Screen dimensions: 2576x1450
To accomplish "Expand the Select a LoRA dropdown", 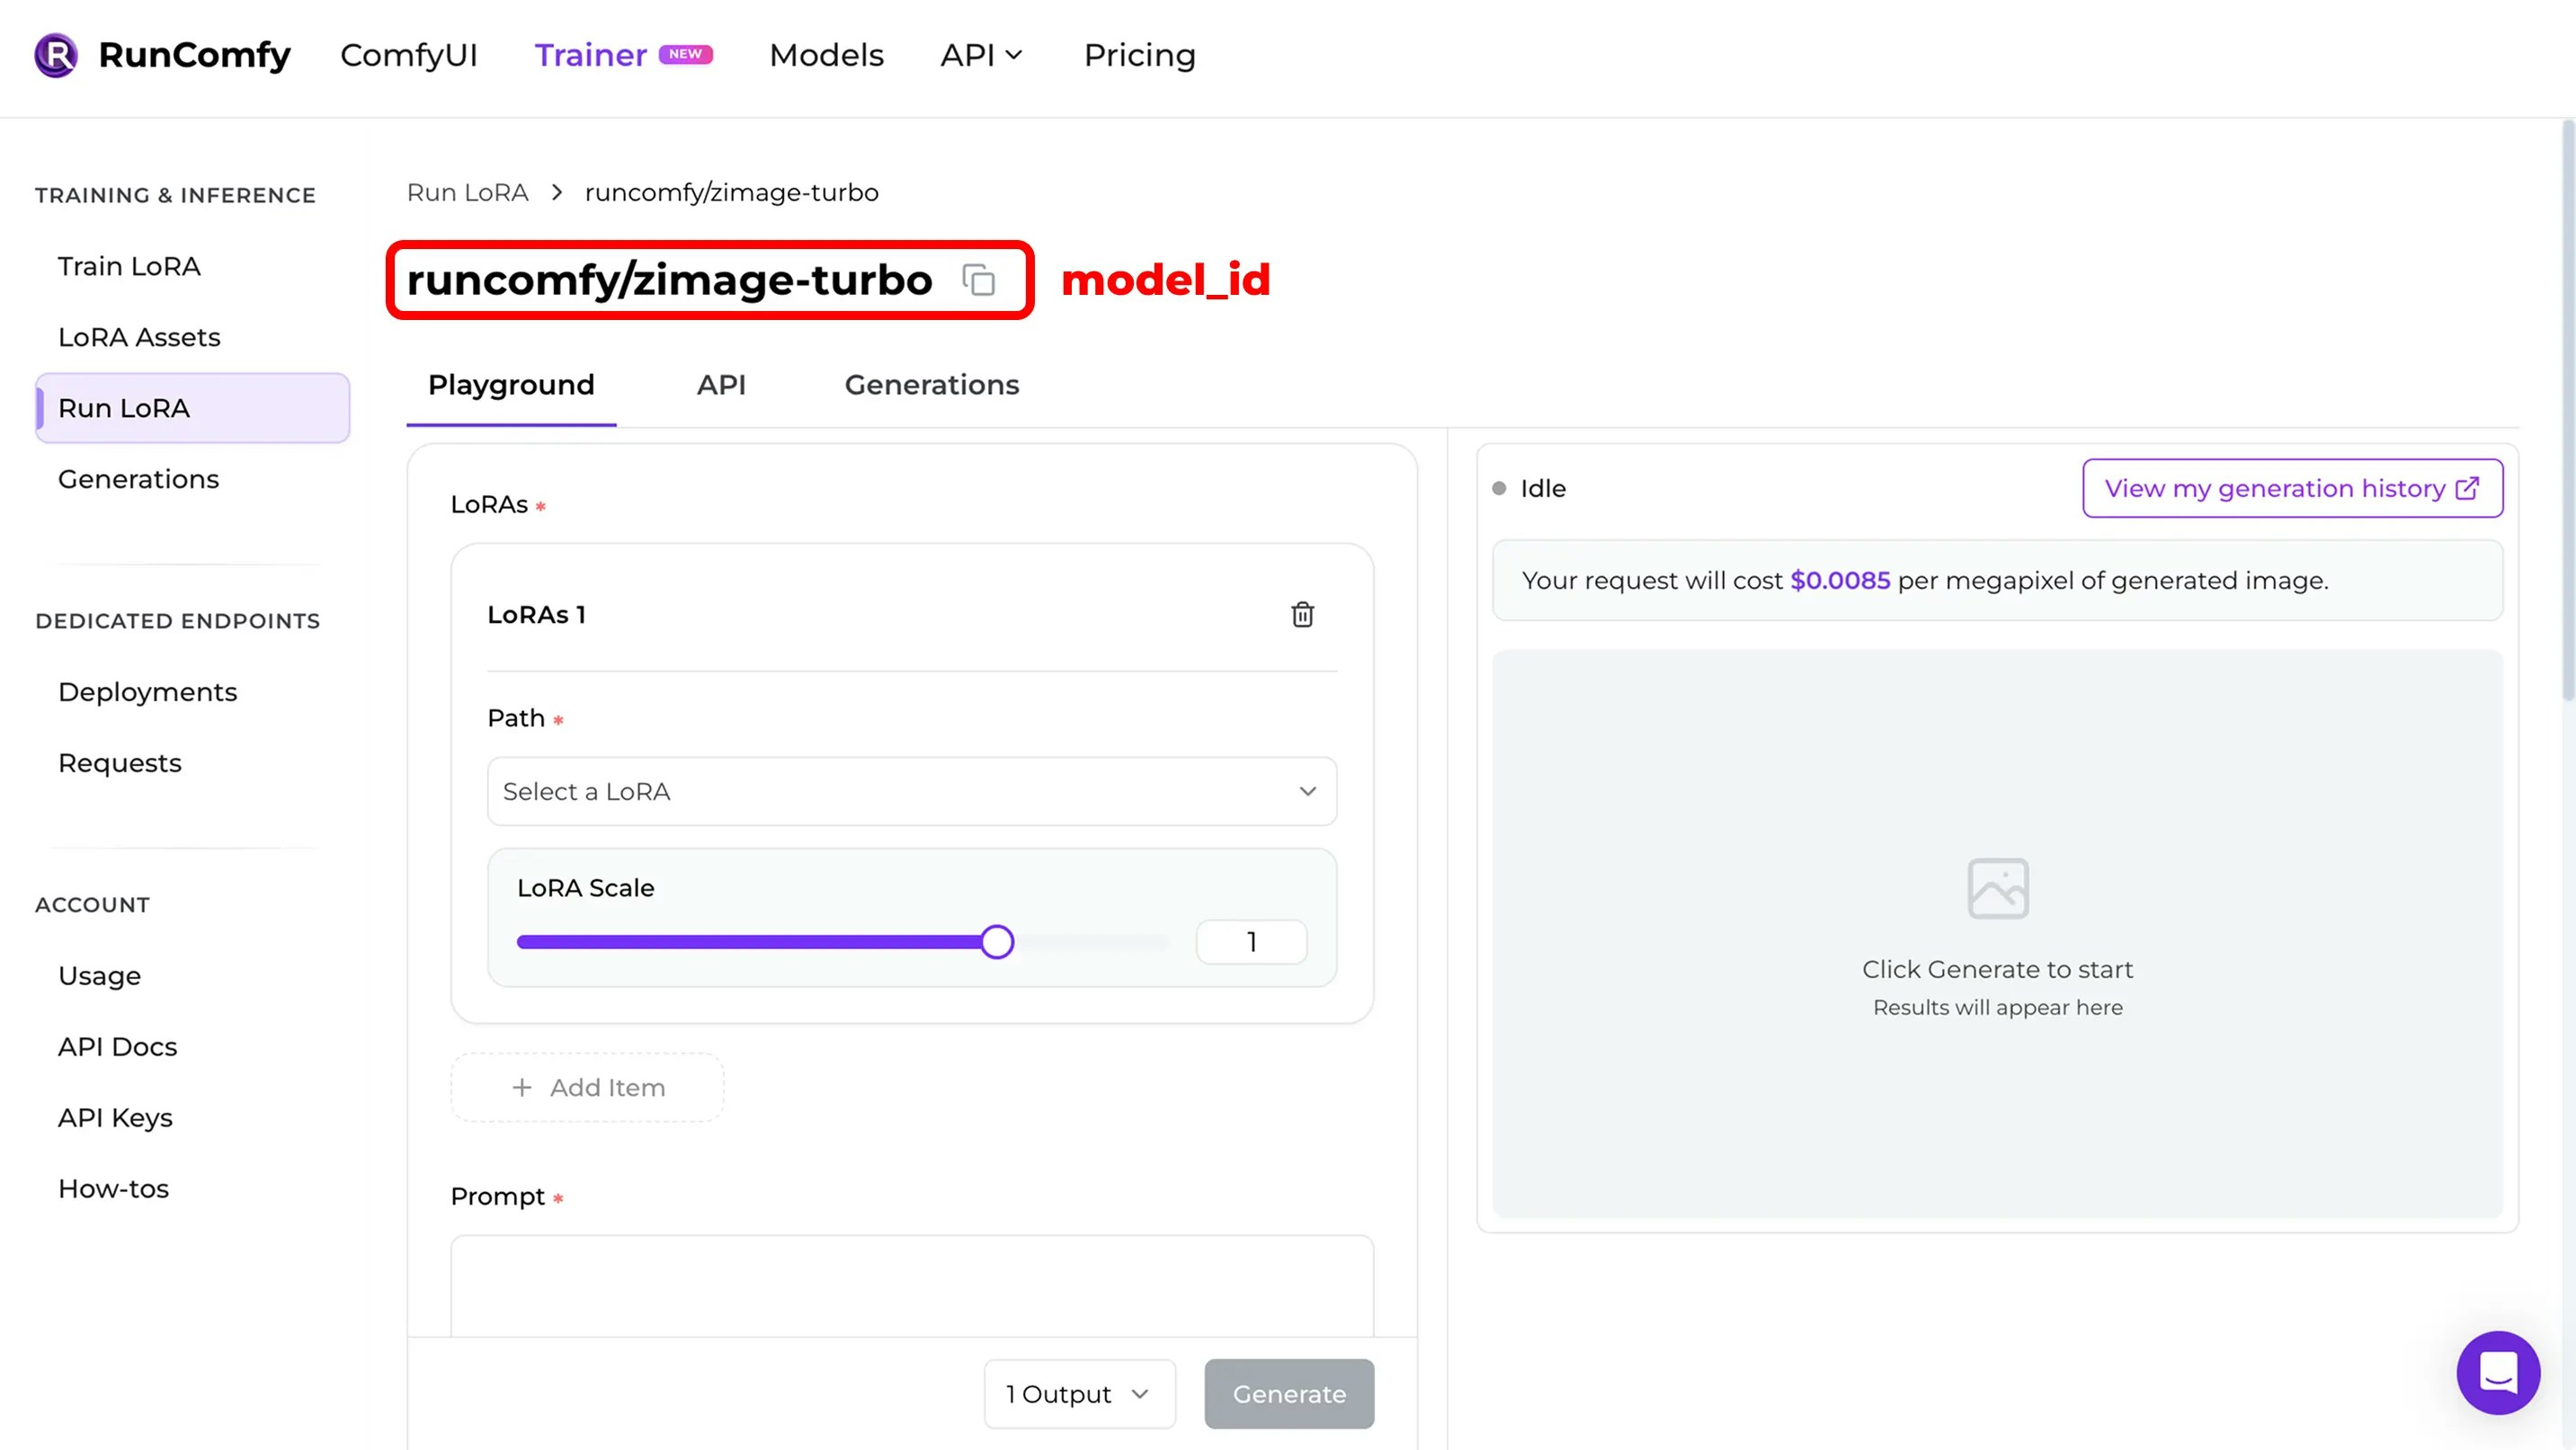I will (x=911, y=791).
